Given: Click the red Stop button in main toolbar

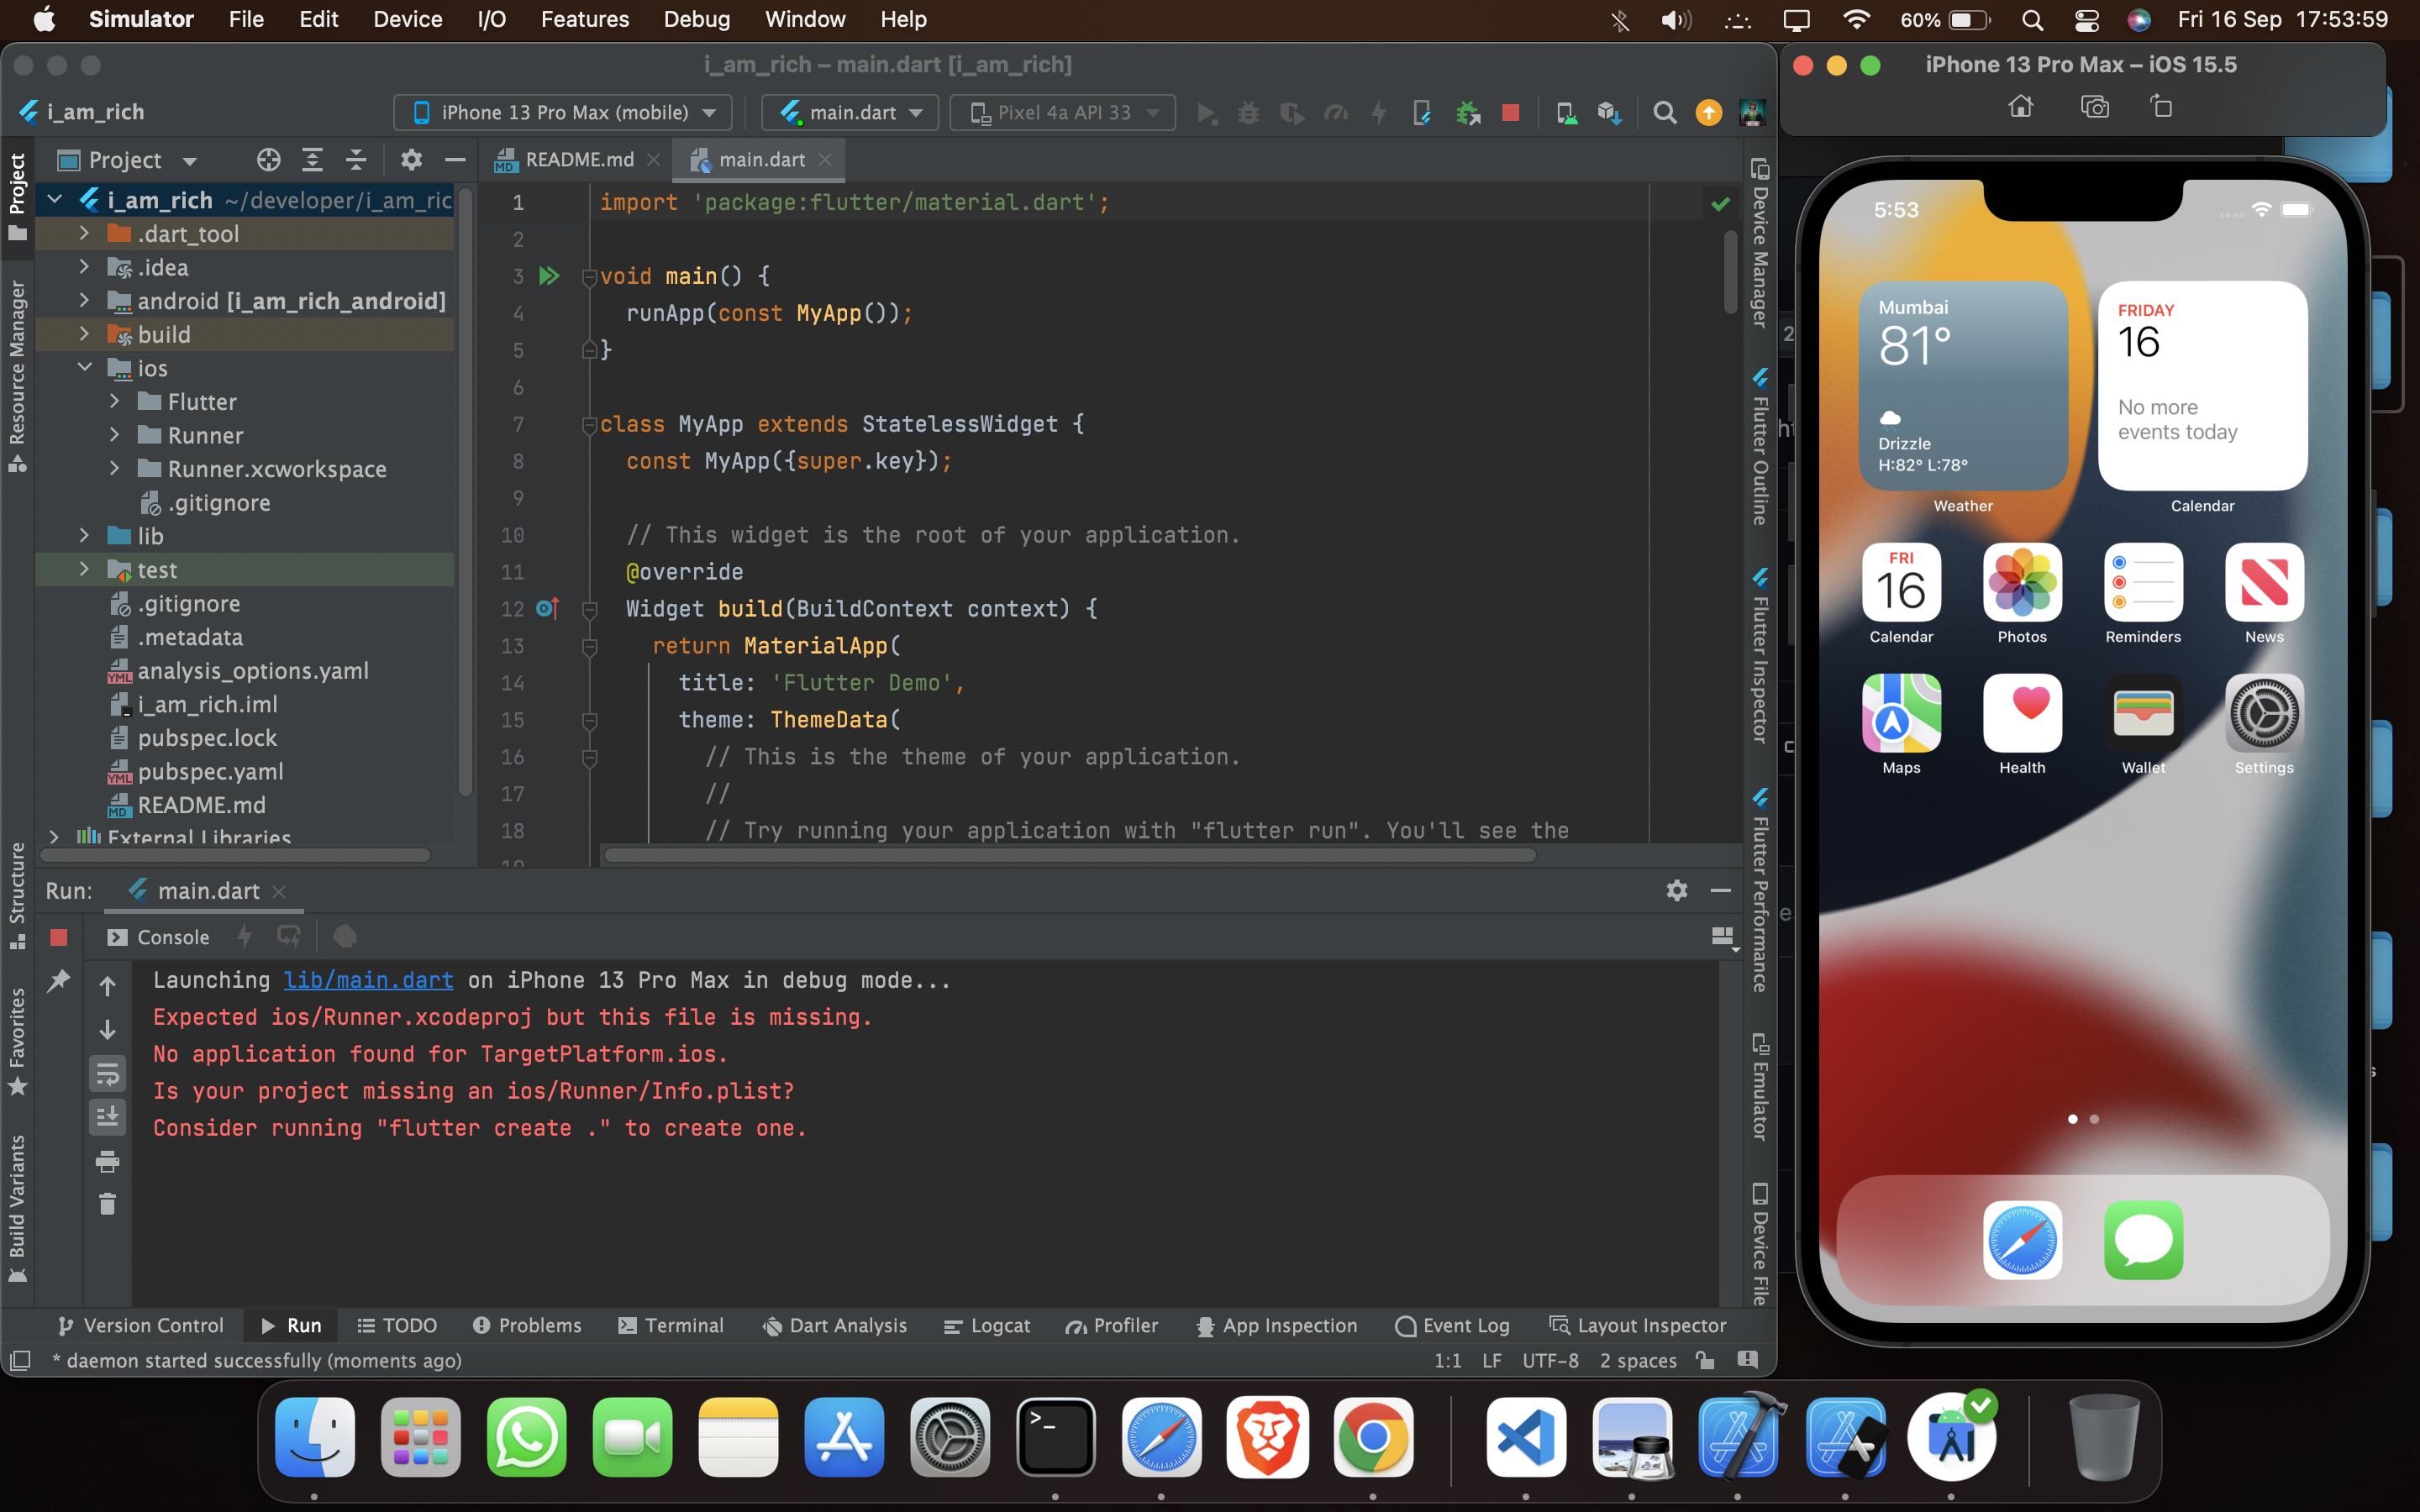Looking at the screenshot, I should [x=1510, y=112].
